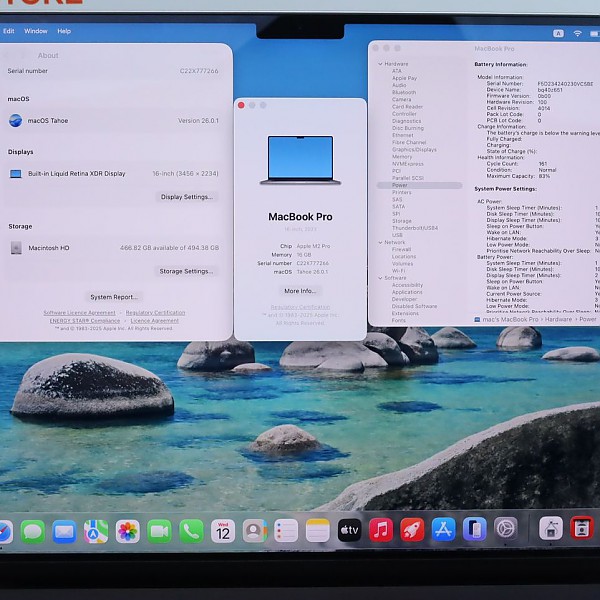Click More Info in MacBook Pro window
The height and width of the screenshot is (600, 600).
point(299,291)
